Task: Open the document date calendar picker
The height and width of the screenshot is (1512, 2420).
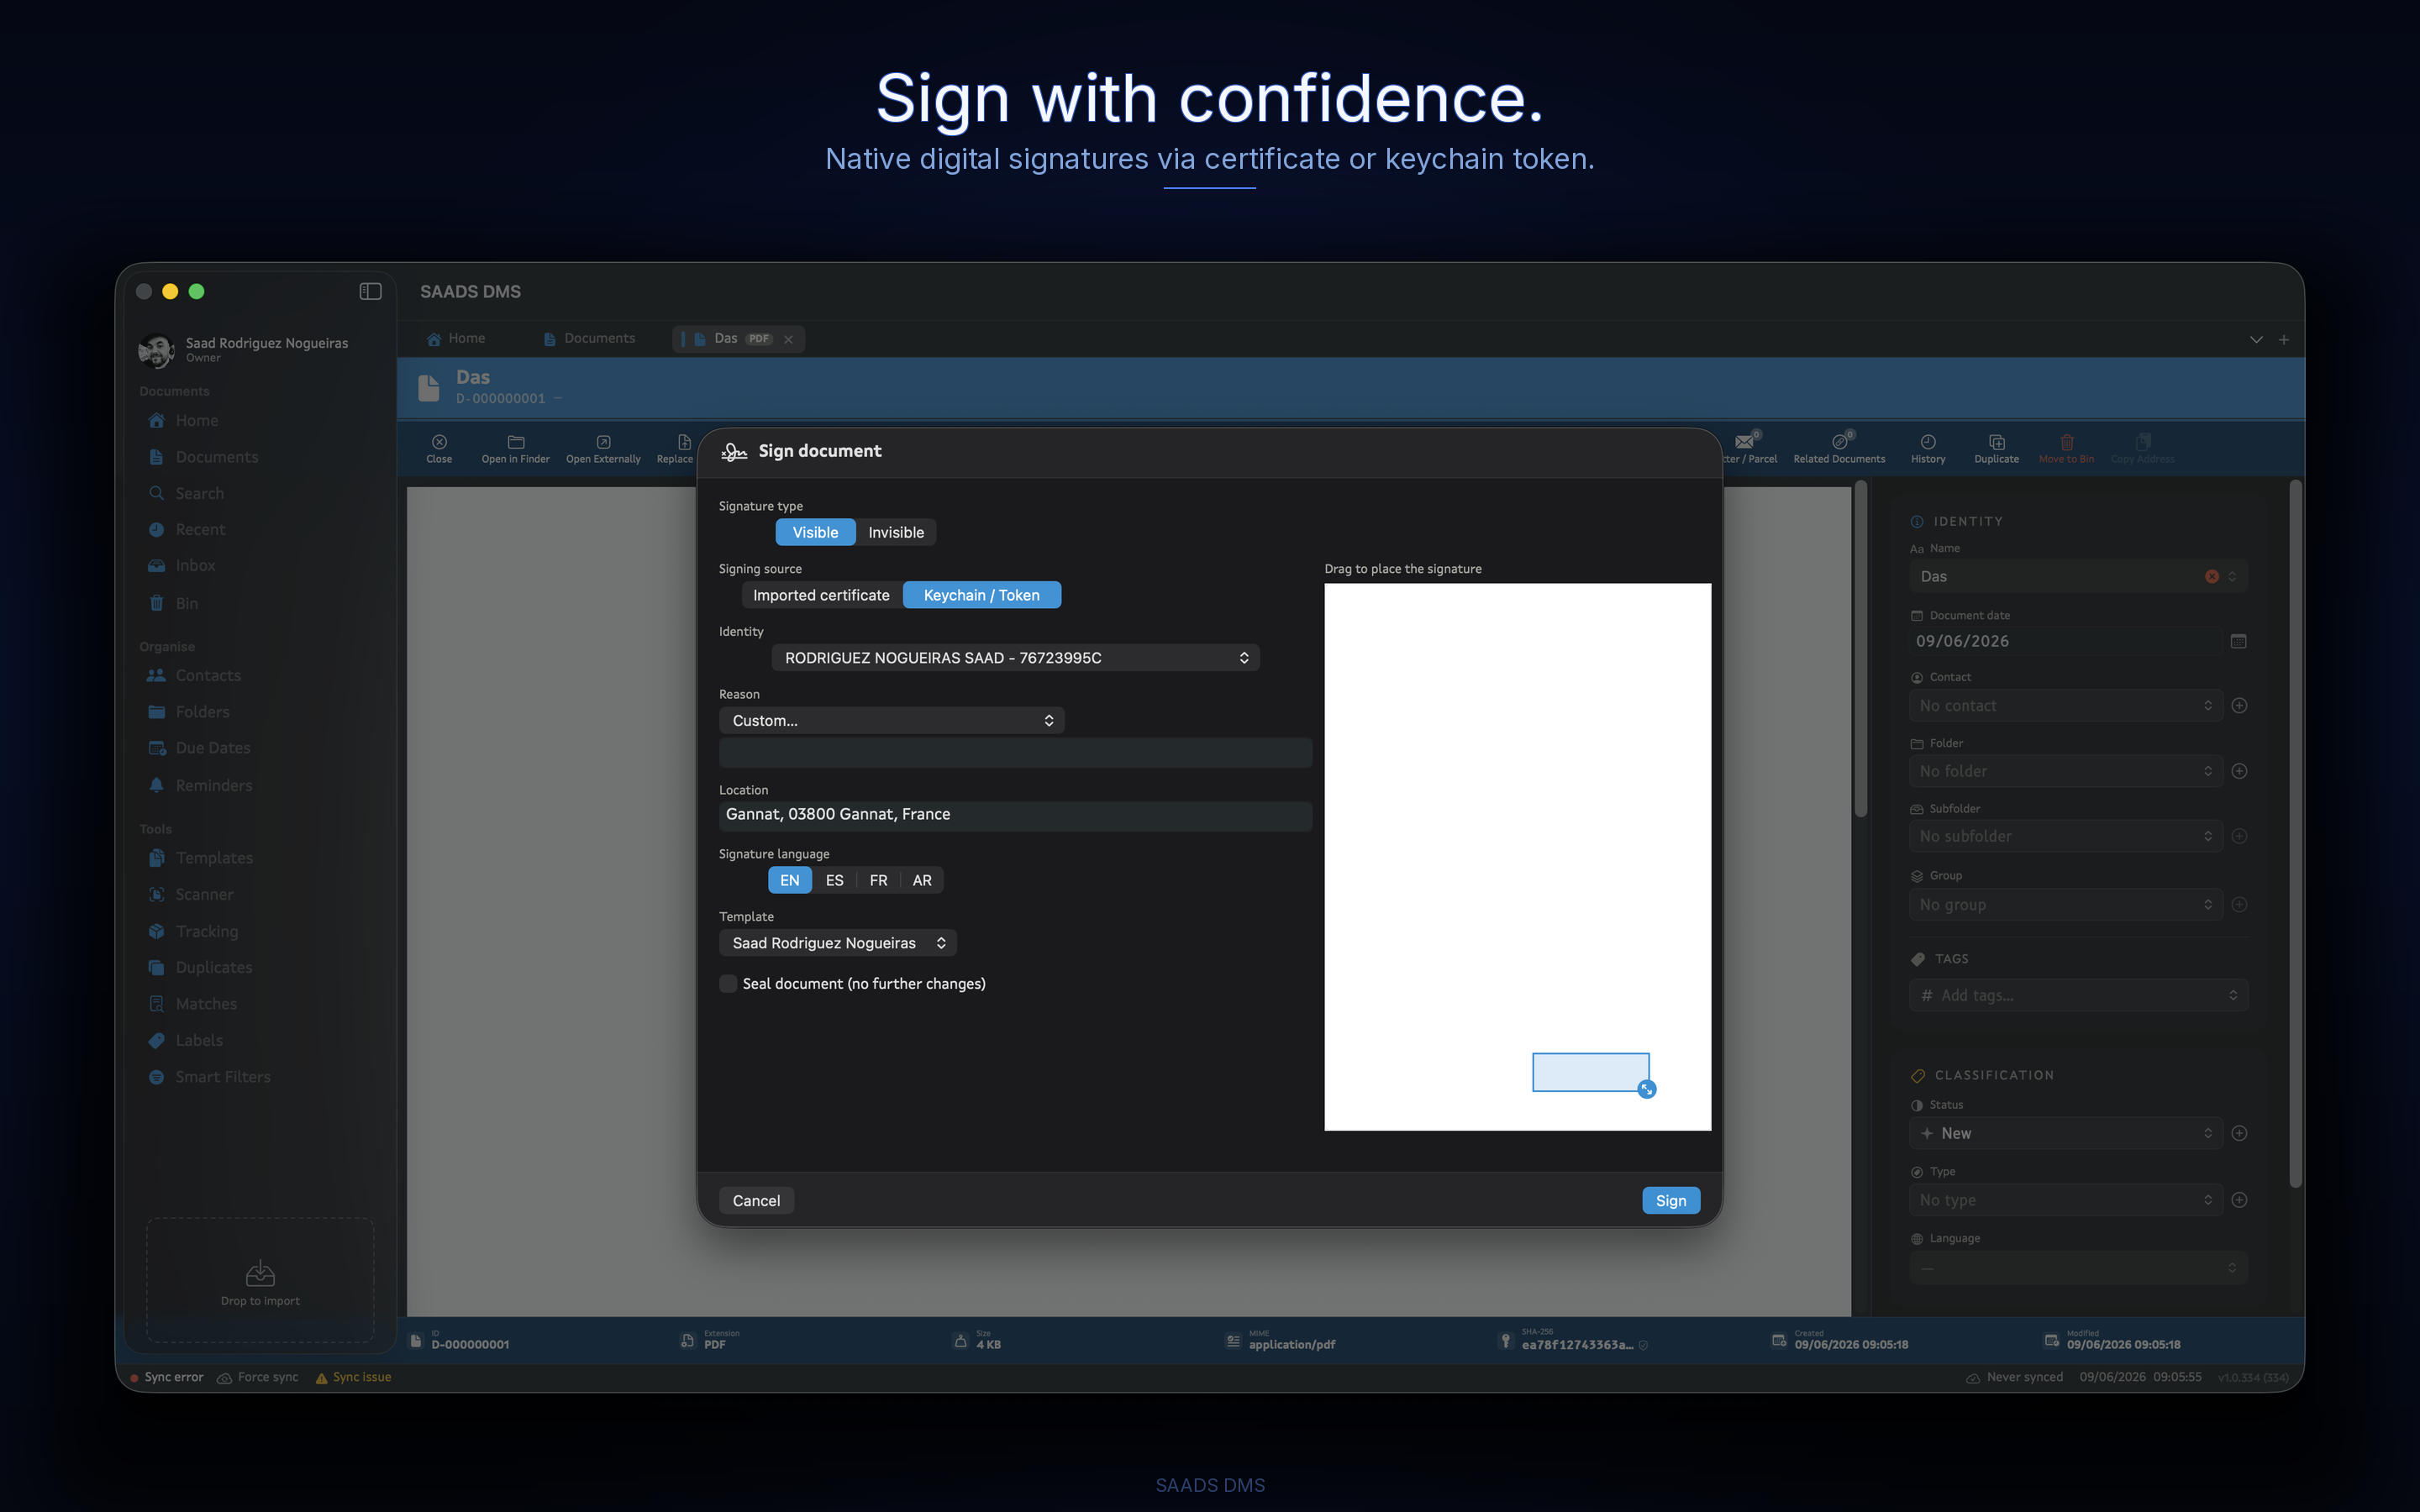Action: (x=2238, y=641)
